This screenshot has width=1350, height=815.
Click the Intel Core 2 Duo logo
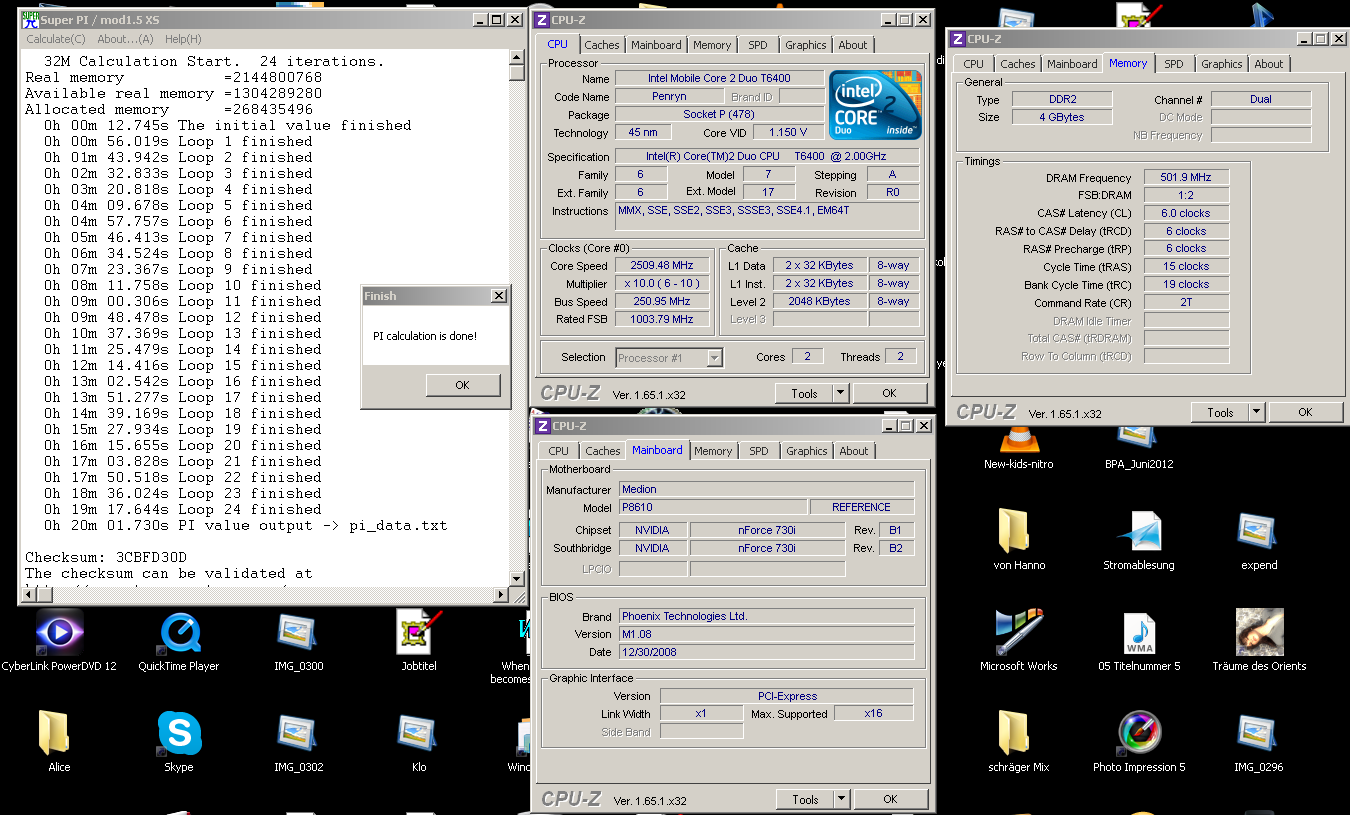(x=875, y=105)
